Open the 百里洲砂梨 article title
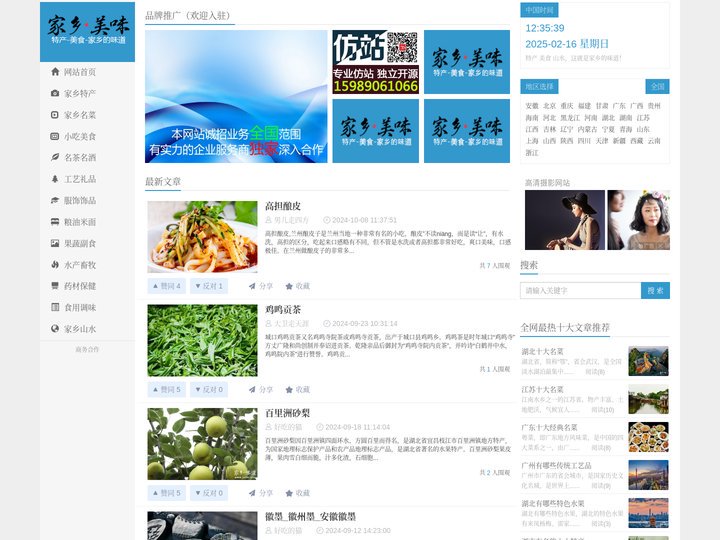 [287, 413]
